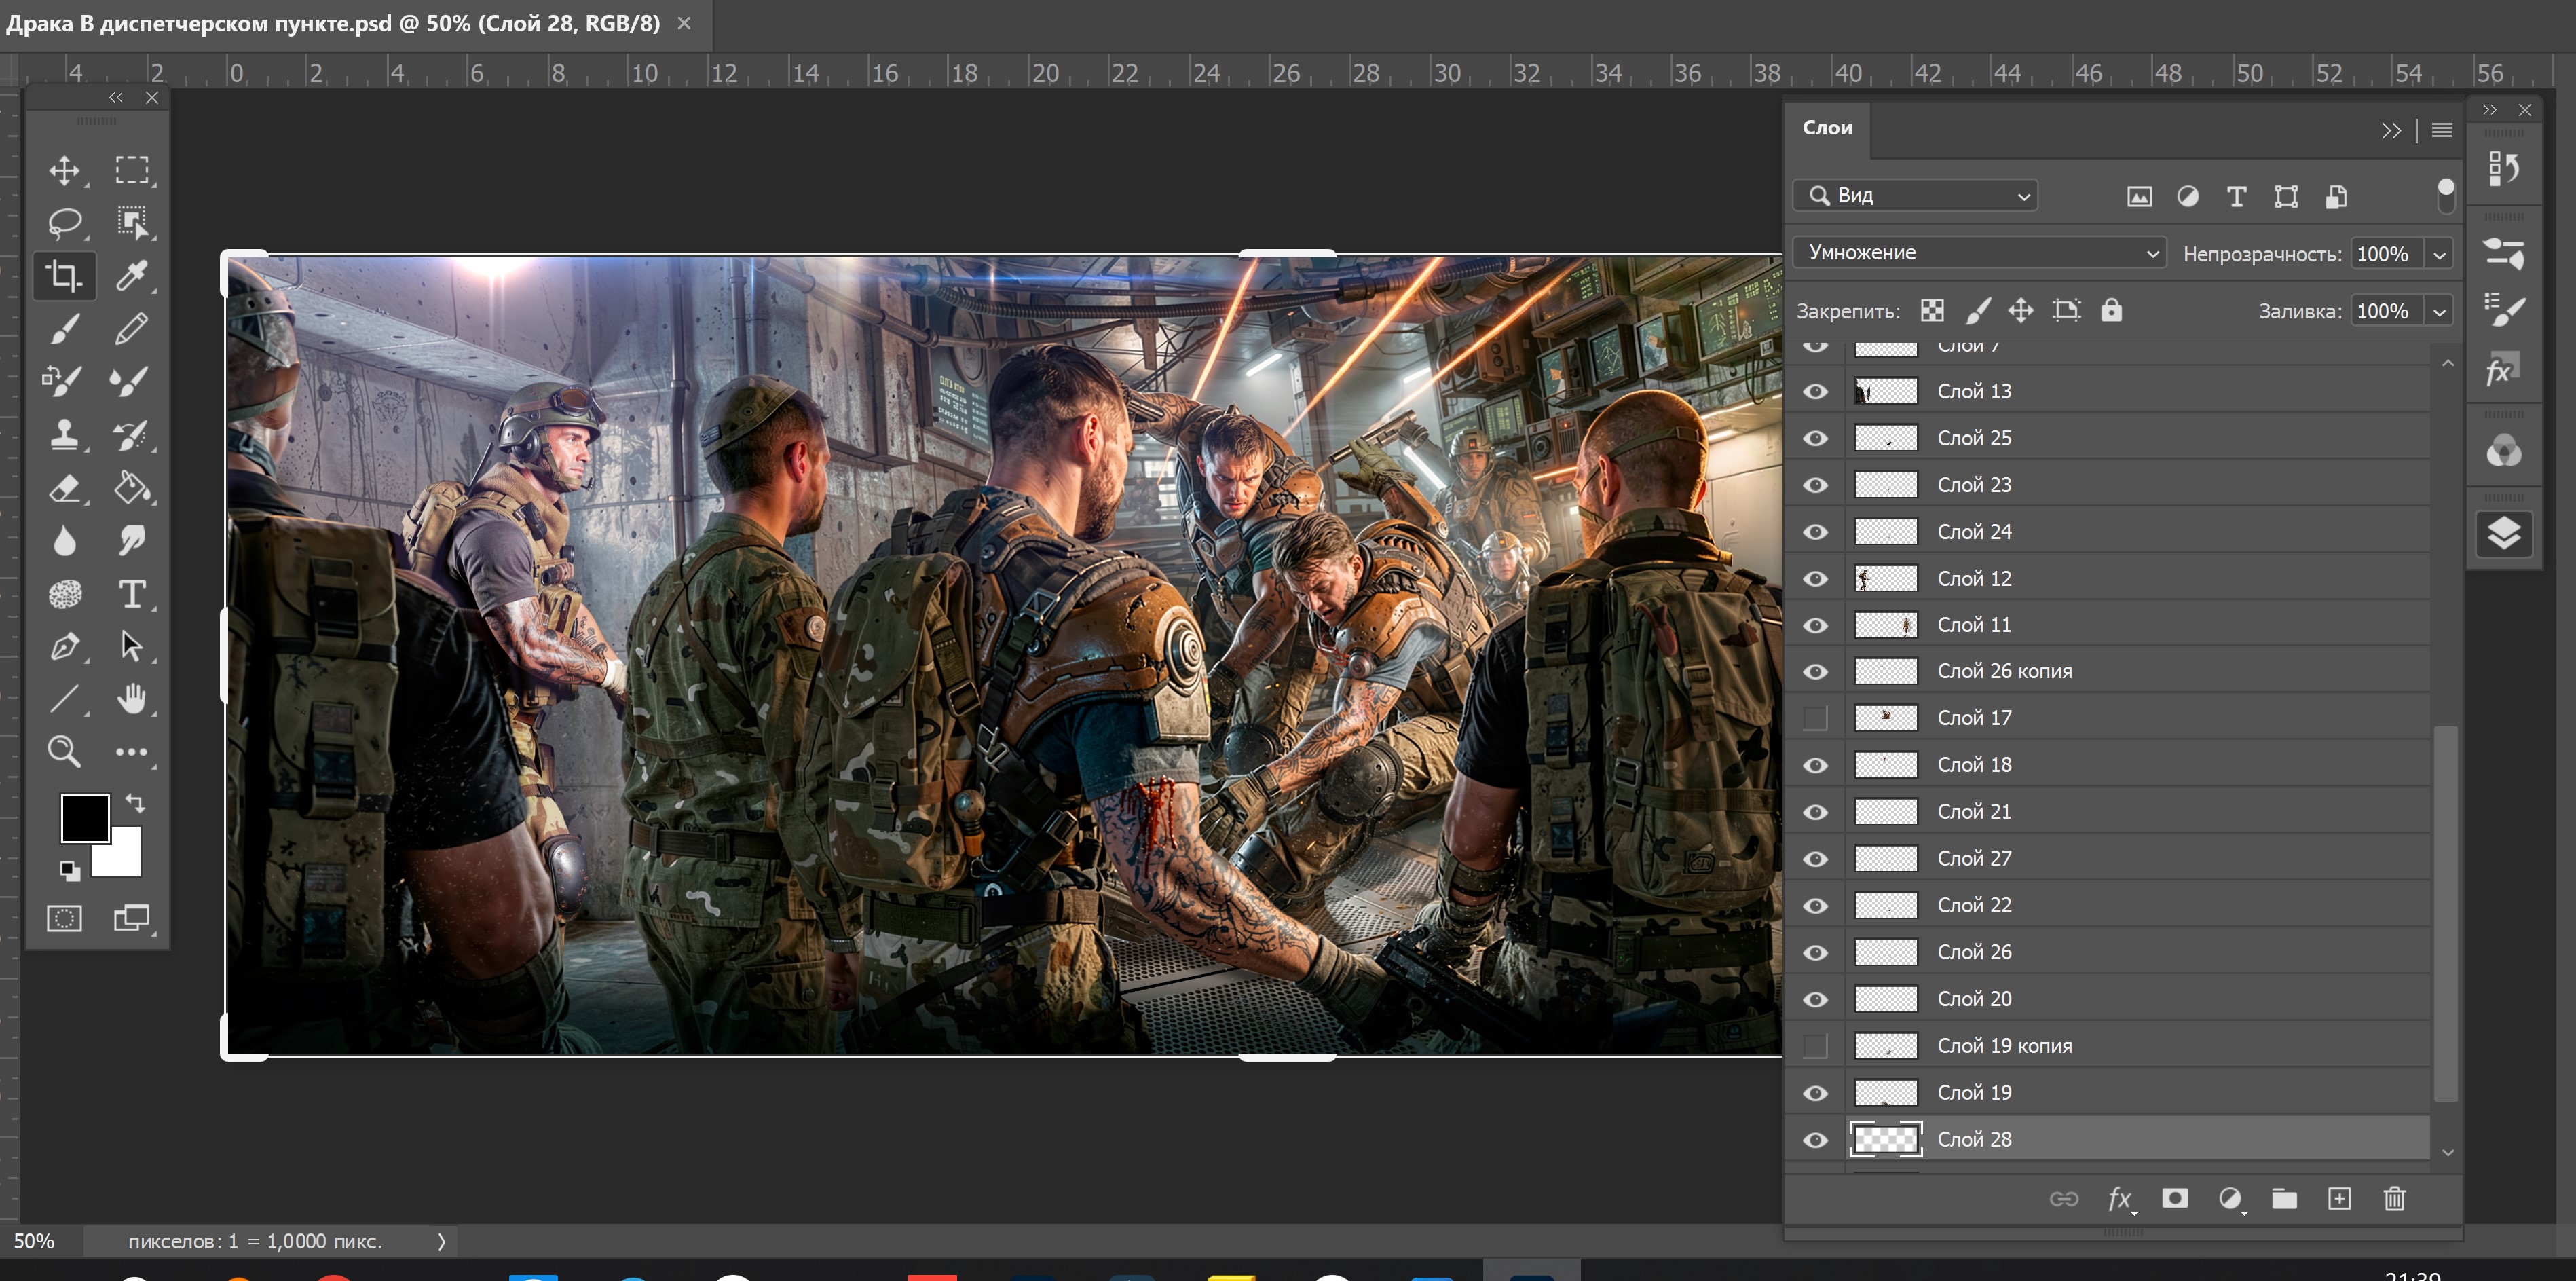The image size is (2576, 1281).
Task: Select layer Слой 11
Action: pos(2137,626)
